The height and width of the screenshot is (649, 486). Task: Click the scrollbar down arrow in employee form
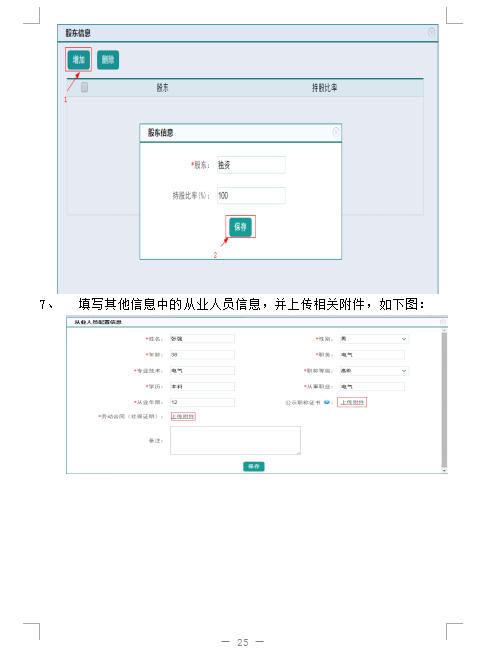[444, 471]
